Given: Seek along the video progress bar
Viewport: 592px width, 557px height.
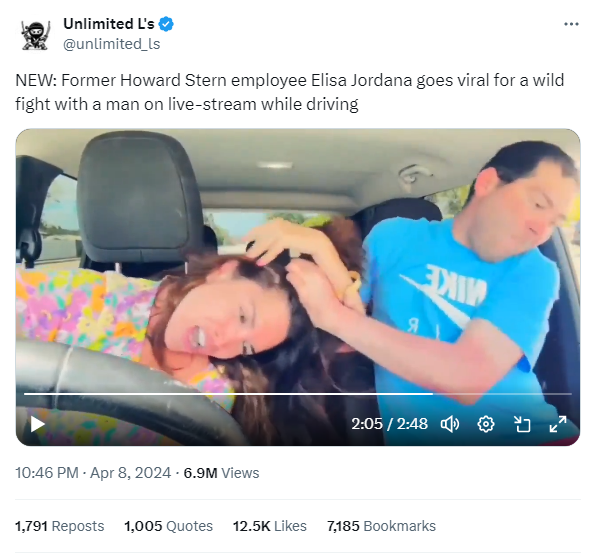Looking at the screenshot, I should click(x=298, y=394).
